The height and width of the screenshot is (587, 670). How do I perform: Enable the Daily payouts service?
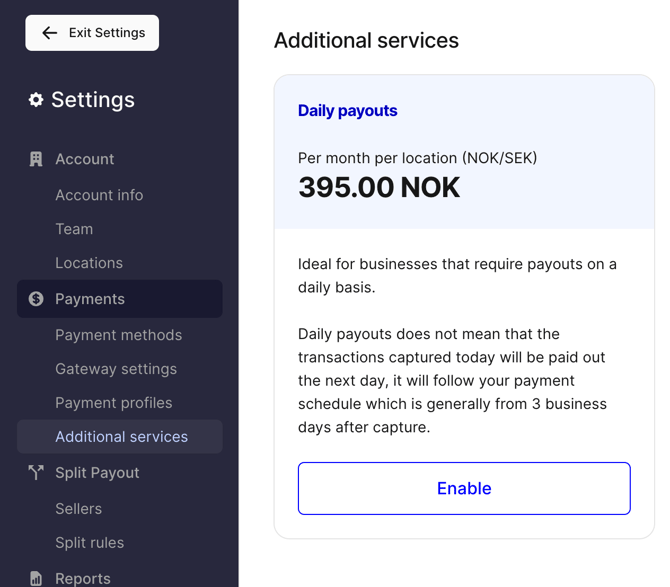tap(464, 488)
